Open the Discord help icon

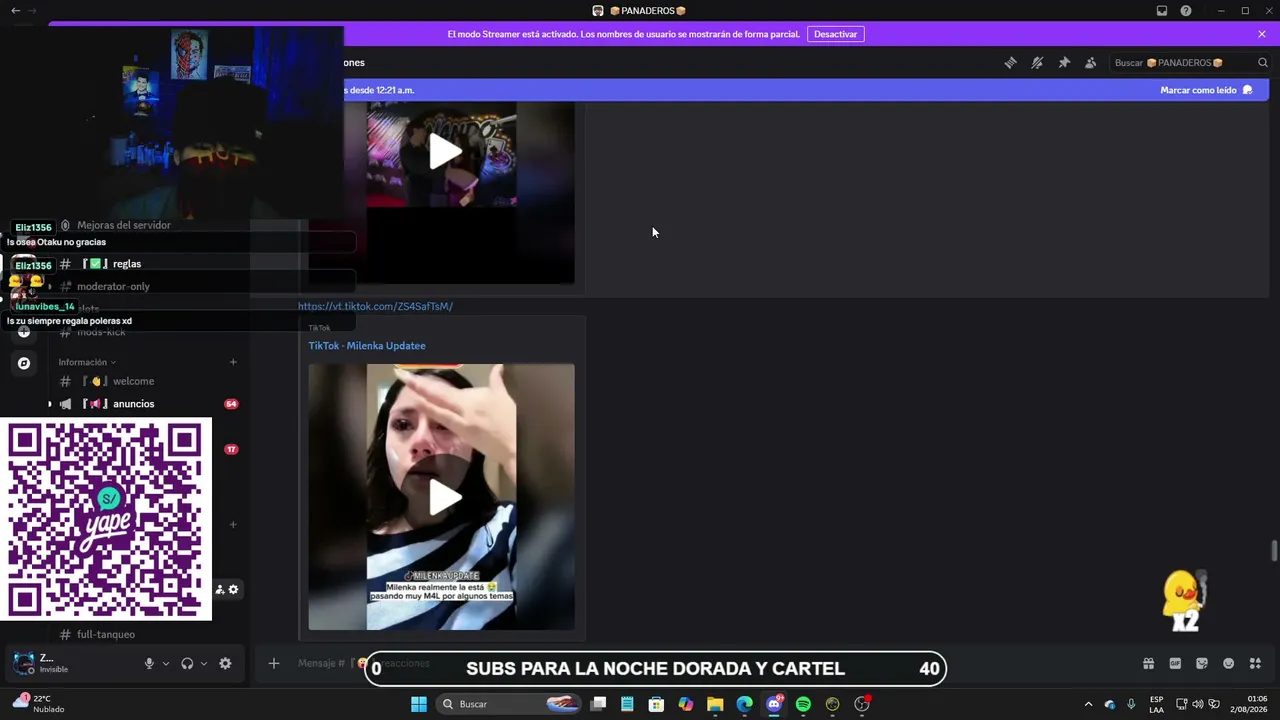1186,11
